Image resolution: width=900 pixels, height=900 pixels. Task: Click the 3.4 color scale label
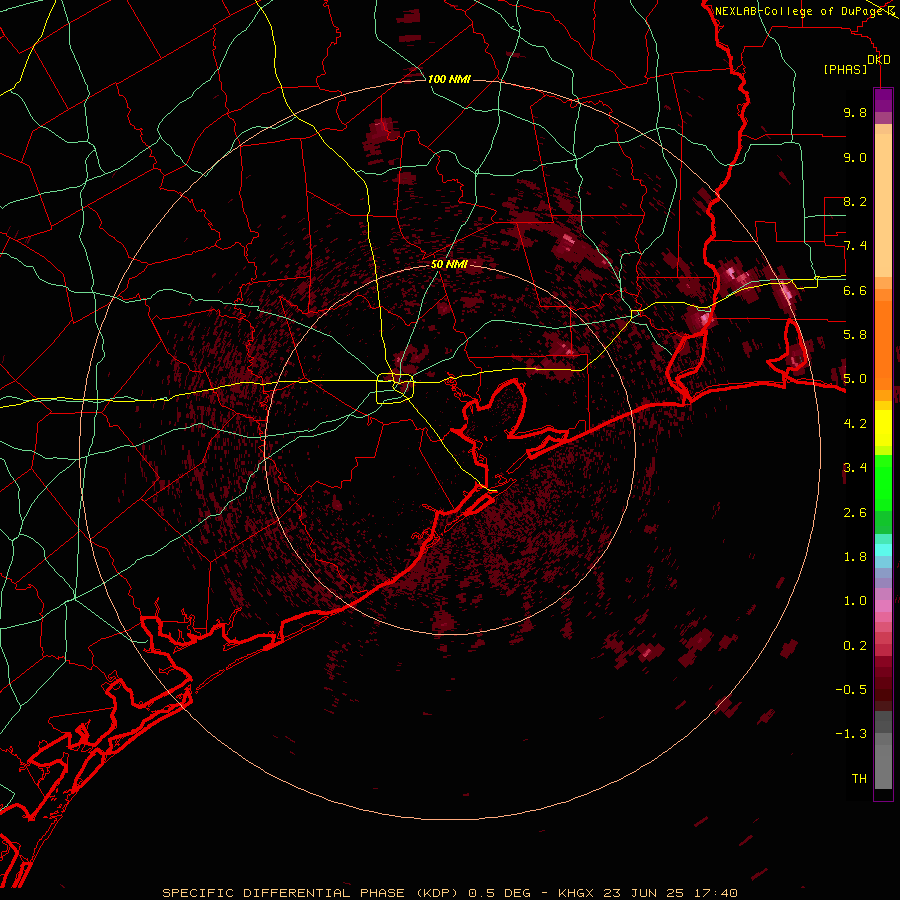pos(855,468)
